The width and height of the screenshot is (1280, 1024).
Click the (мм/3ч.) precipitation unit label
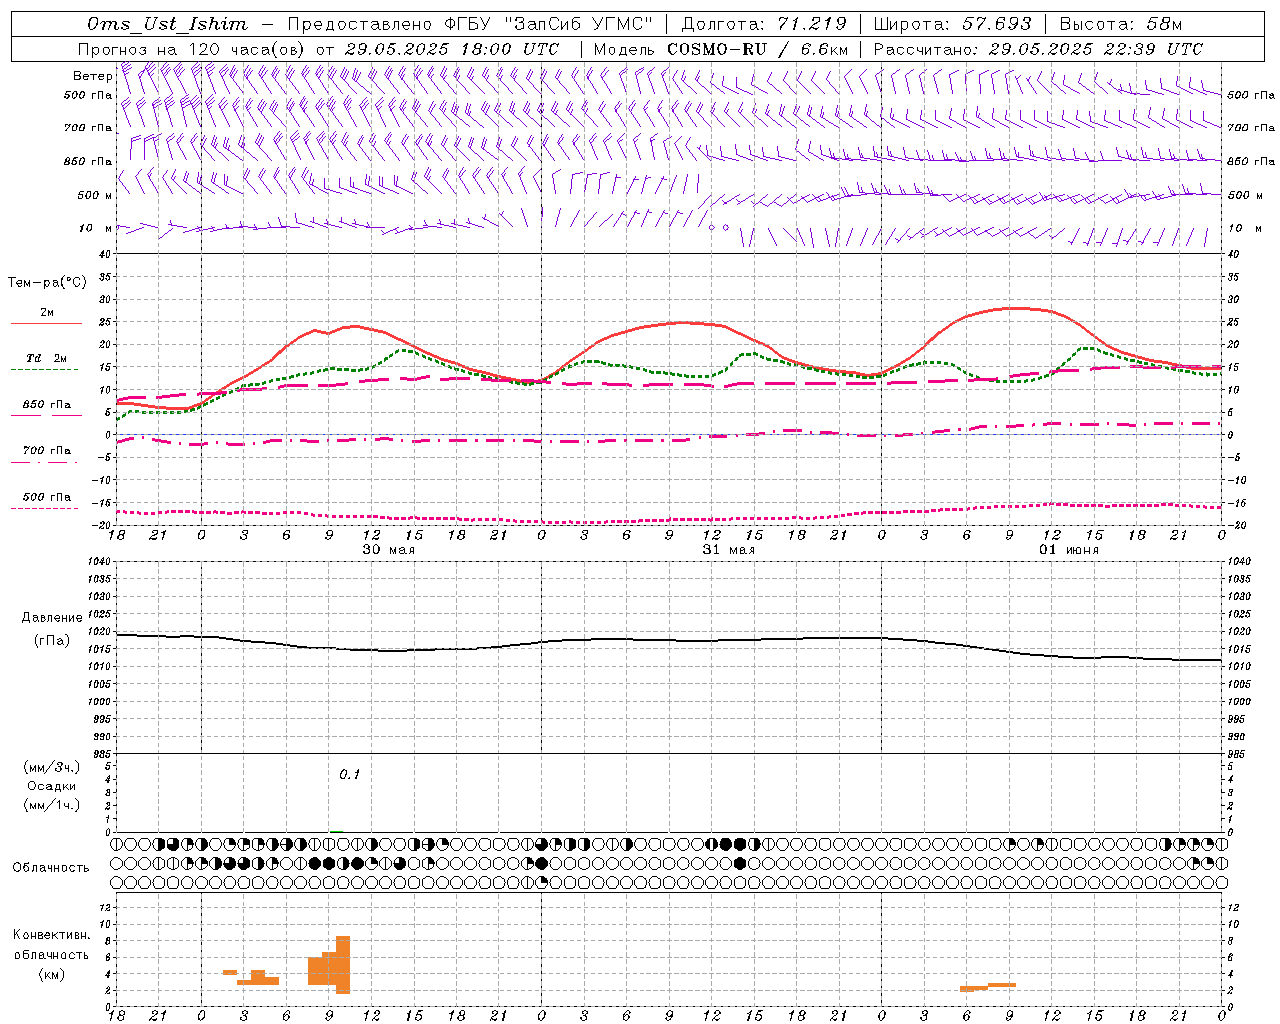click(x=51, y=767)
